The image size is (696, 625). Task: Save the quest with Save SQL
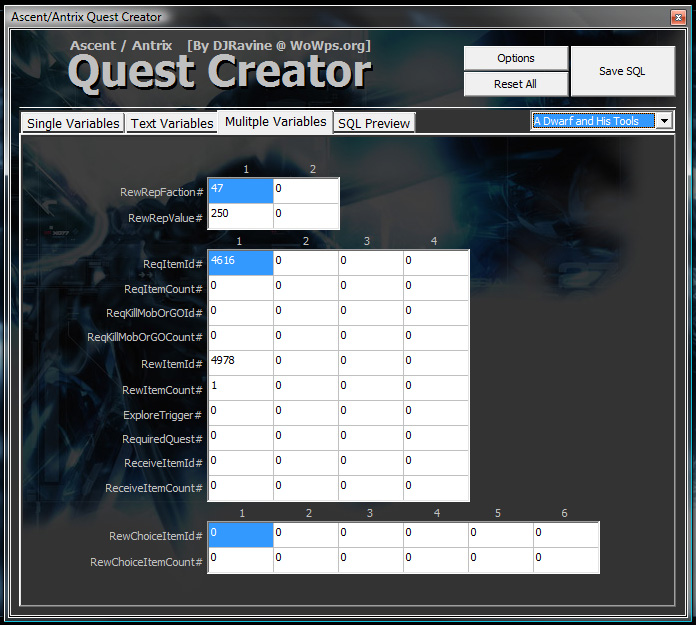(623, 71)
